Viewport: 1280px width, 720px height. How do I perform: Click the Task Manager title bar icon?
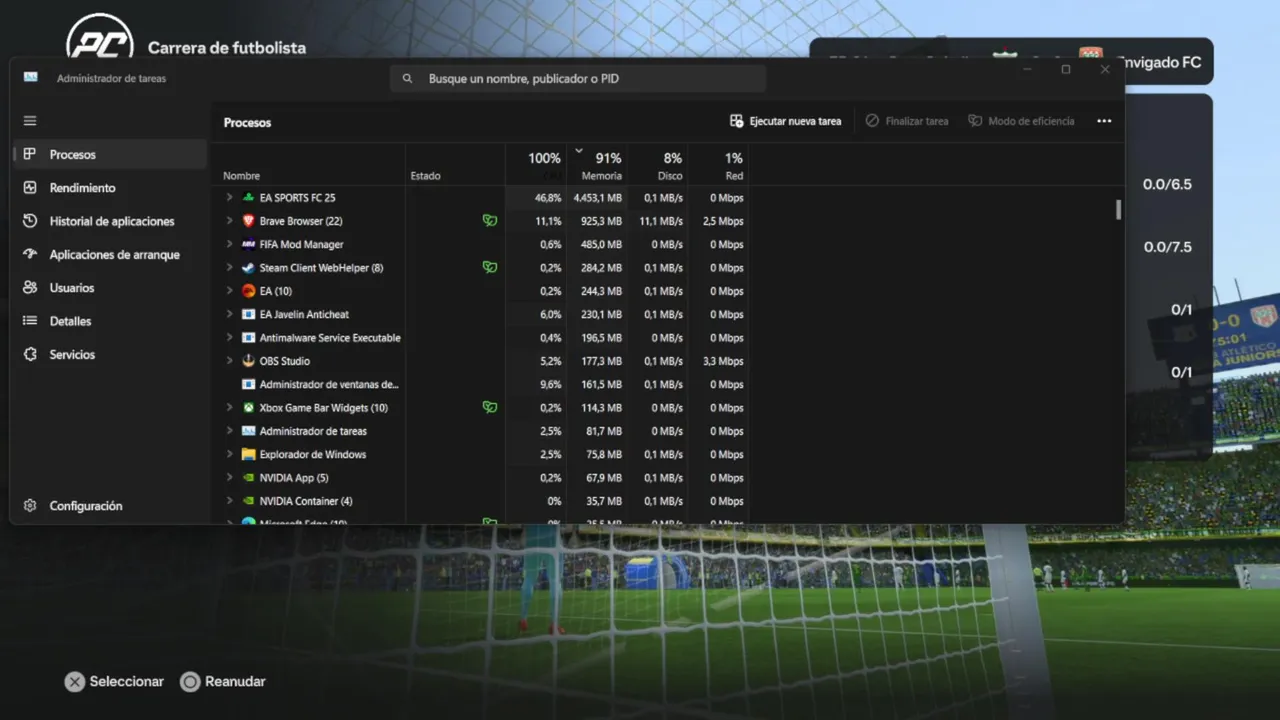coord(31,78)
